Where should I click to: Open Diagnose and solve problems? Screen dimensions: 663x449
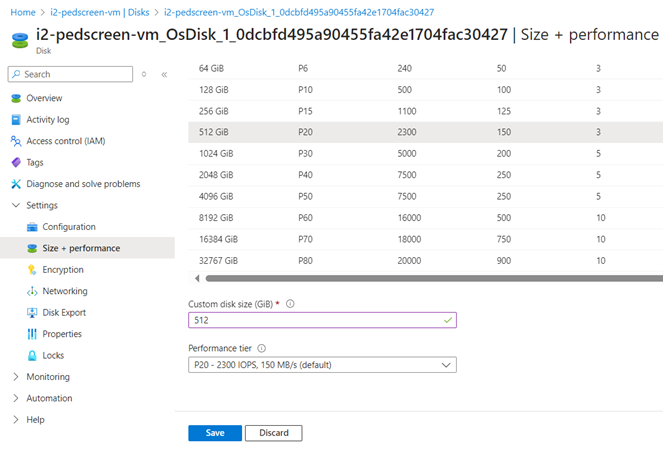[x=83, y=184]
